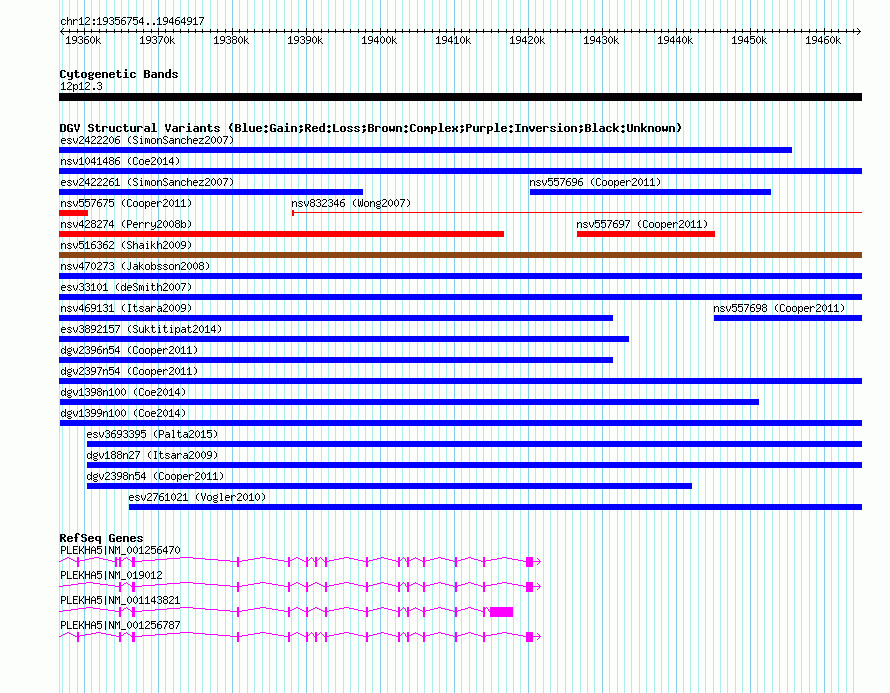The height and width of the screenshot is (693, 890).
Task: Click the dgv2397n54 (Cooper2011) label
Action: (129, 371)
